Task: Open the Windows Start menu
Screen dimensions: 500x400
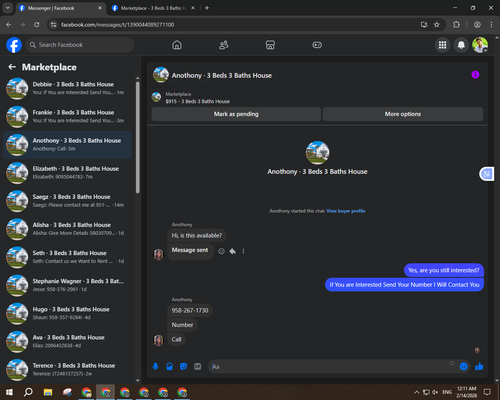Action: point(9,392)
